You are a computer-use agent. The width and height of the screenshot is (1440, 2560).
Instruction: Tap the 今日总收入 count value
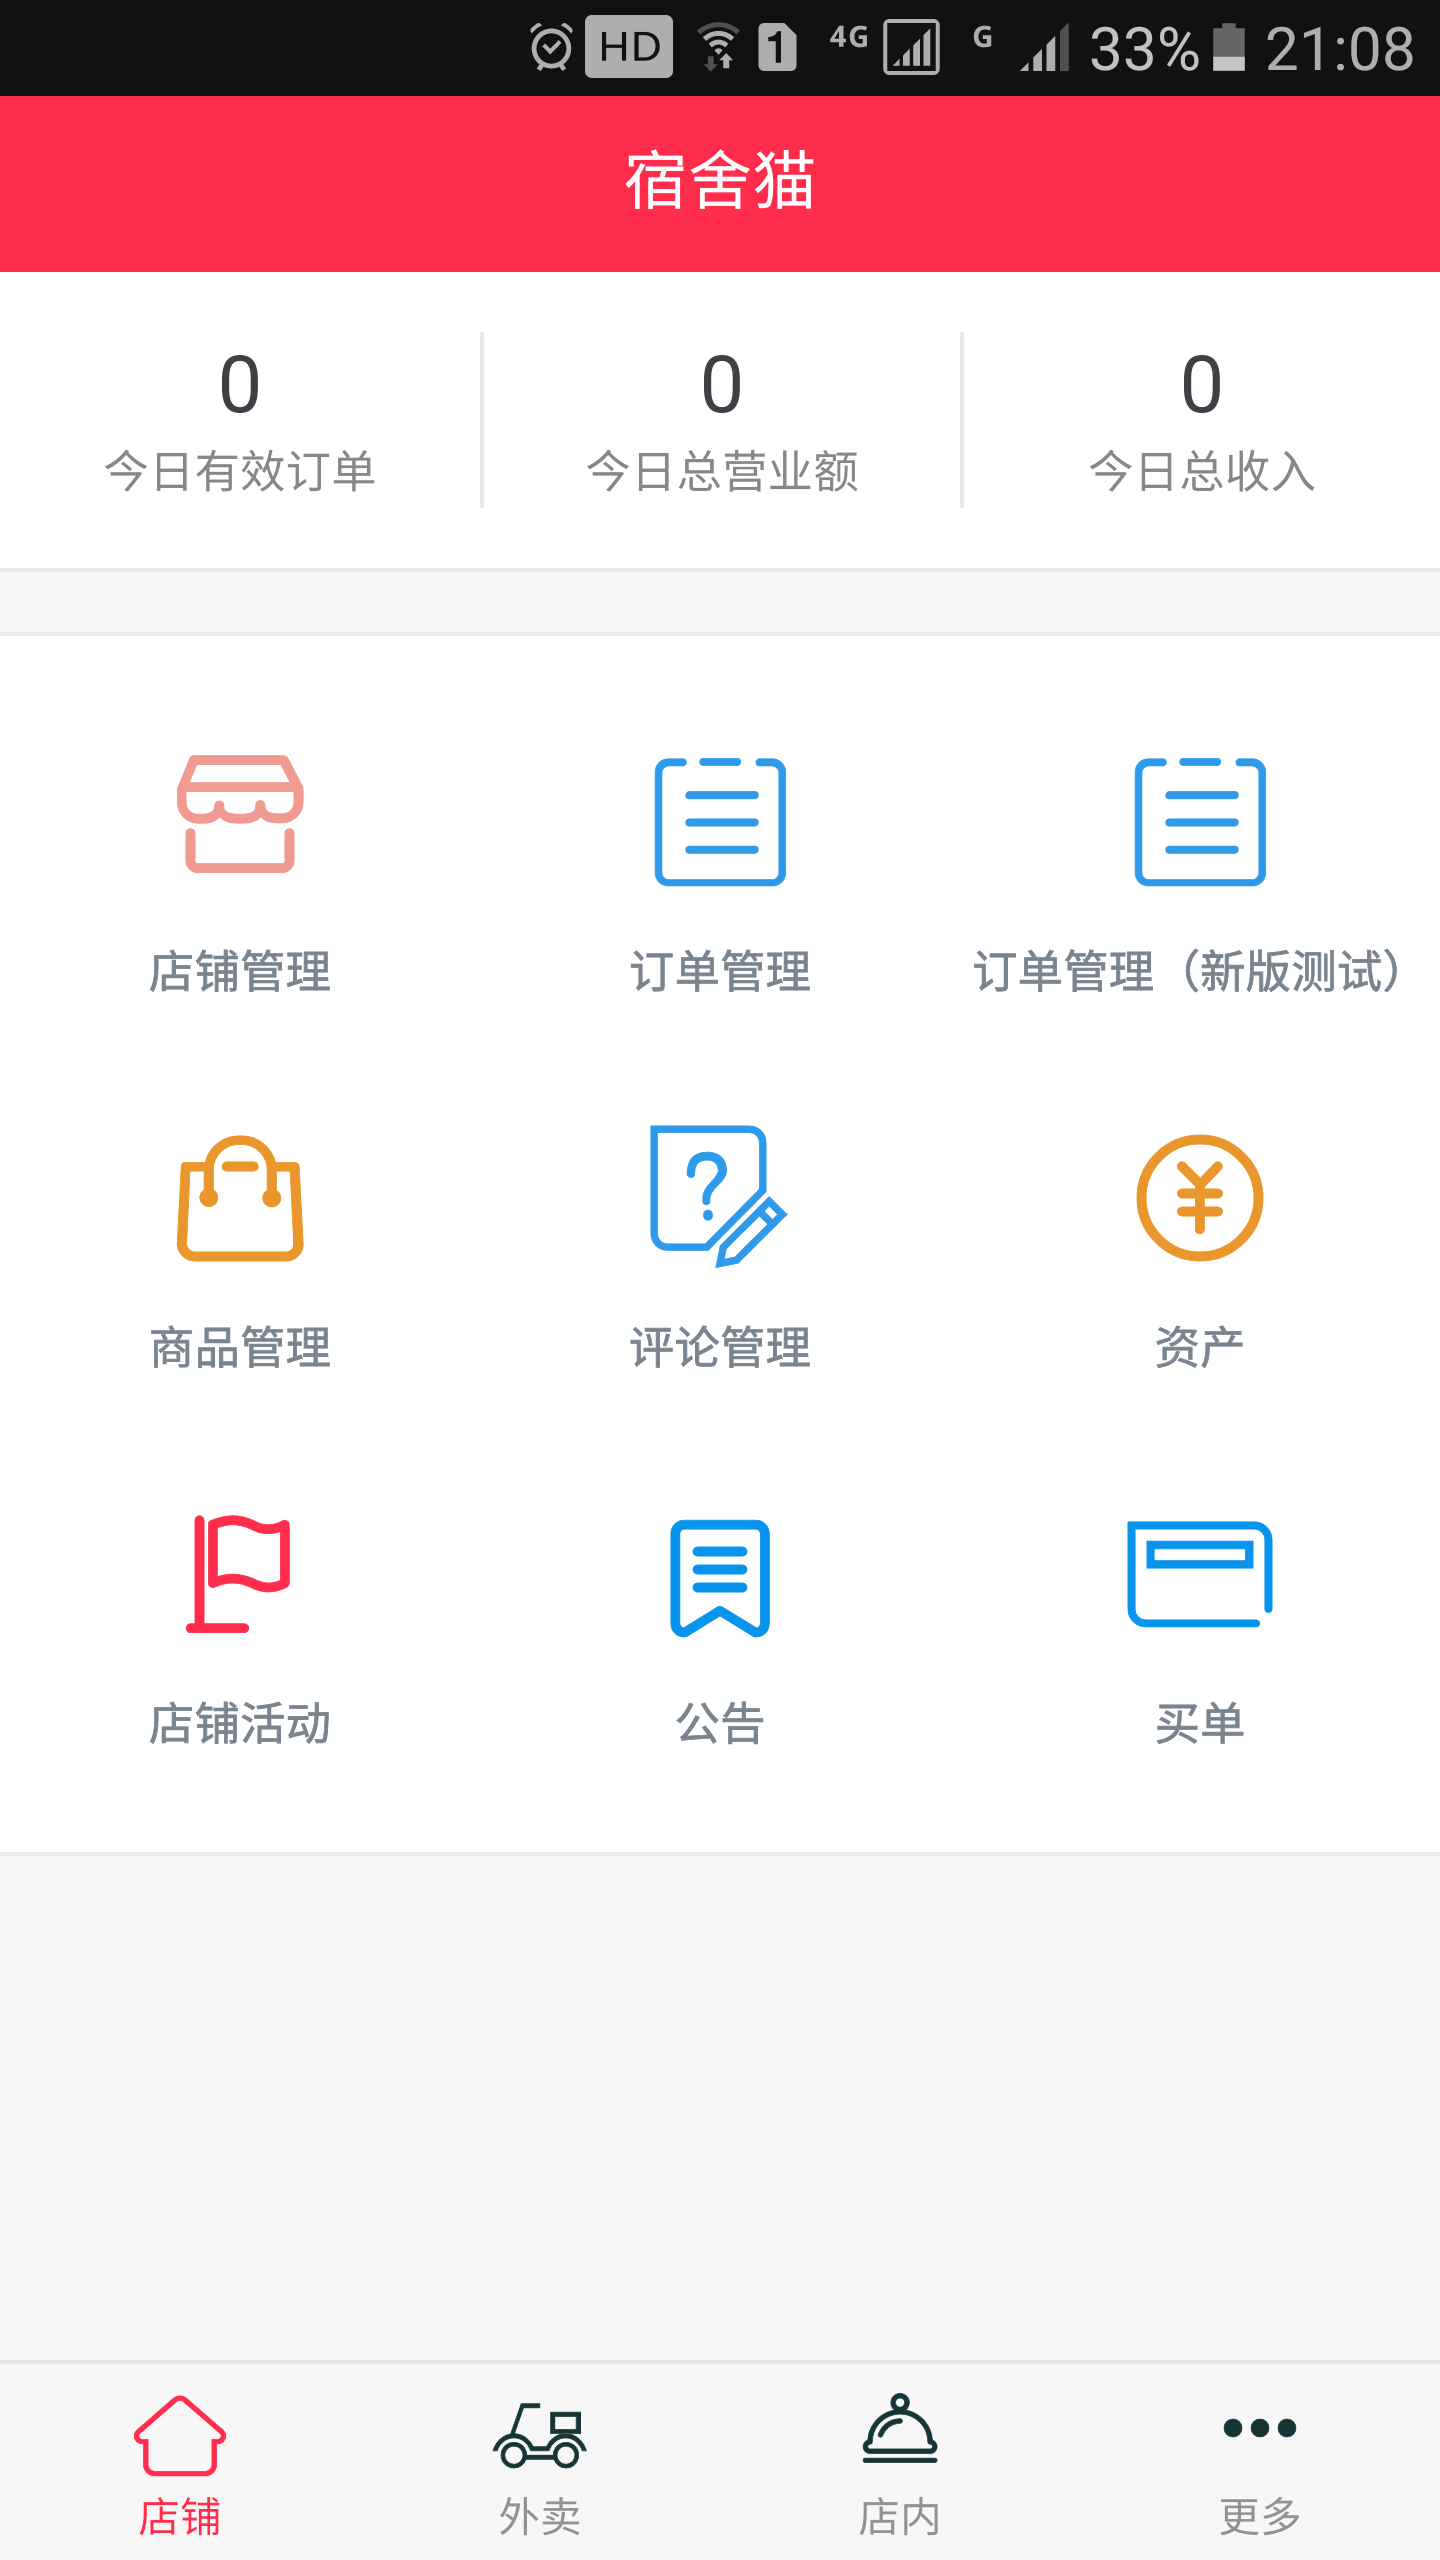point(1202,385)
